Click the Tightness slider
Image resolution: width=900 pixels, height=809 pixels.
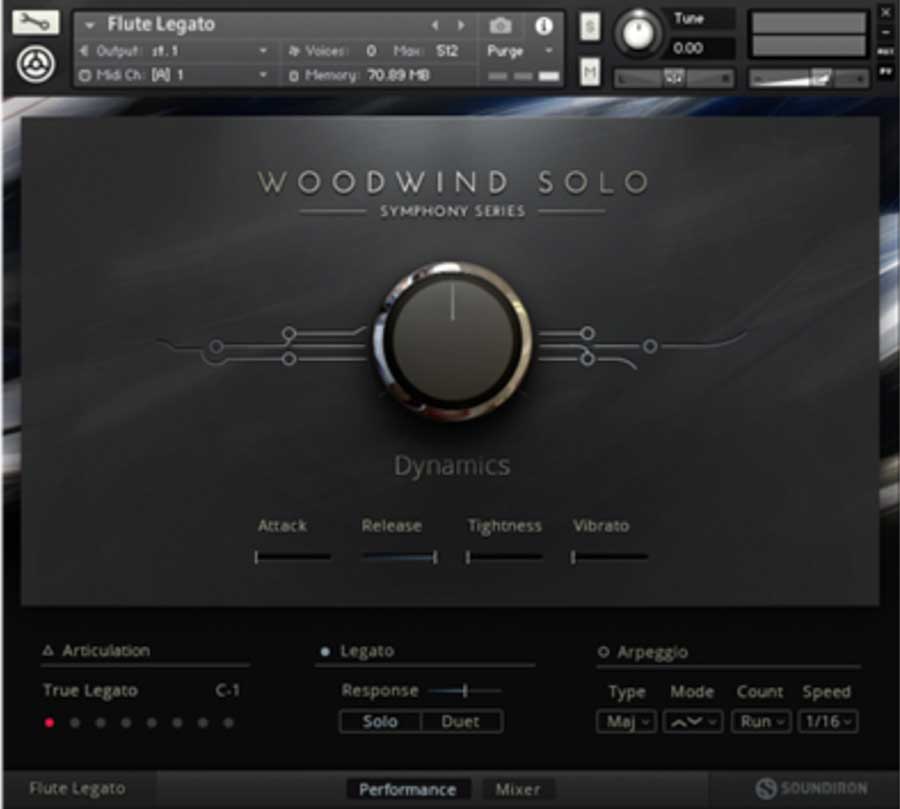[505, 556]
